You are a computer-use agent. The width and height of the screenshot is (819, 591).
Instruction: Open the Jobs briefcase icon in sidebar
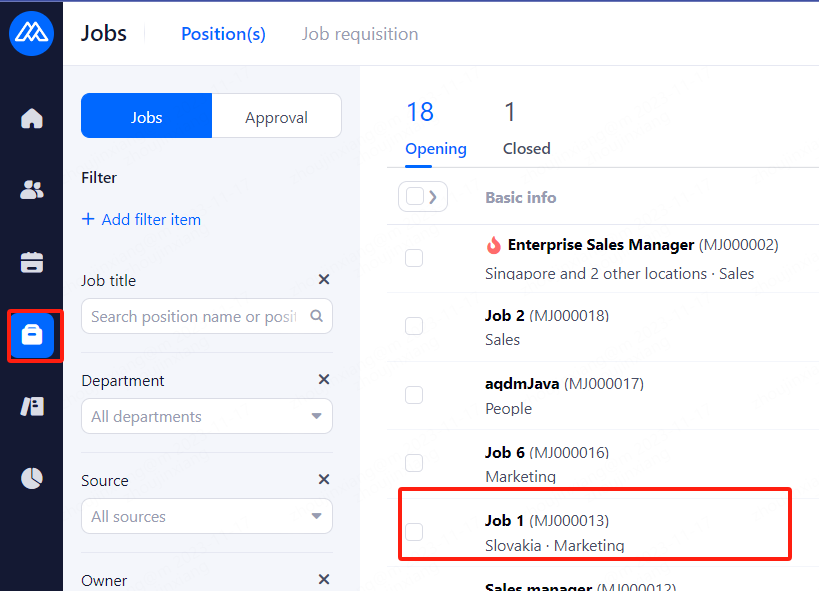pyautogui.click(x=32, y=335)
